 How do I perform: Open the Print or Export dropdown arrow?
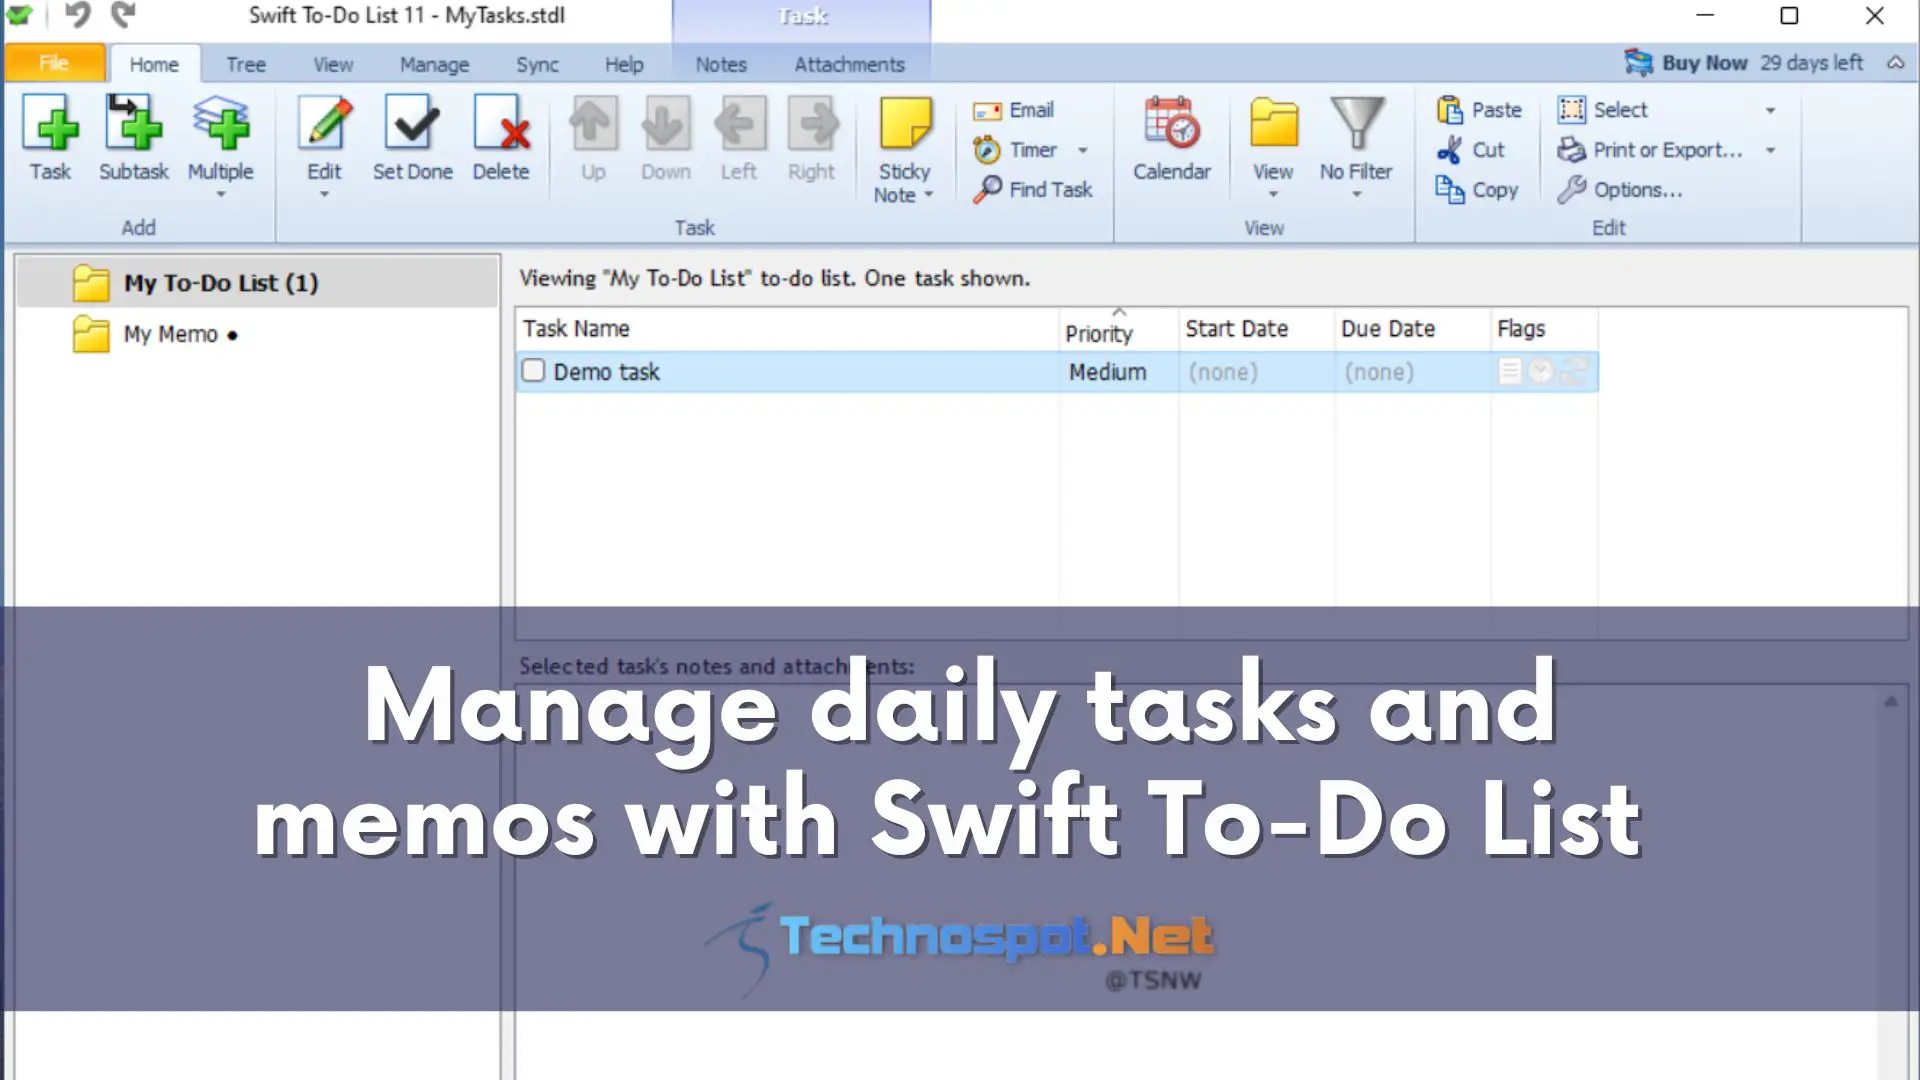(1770, 150)
